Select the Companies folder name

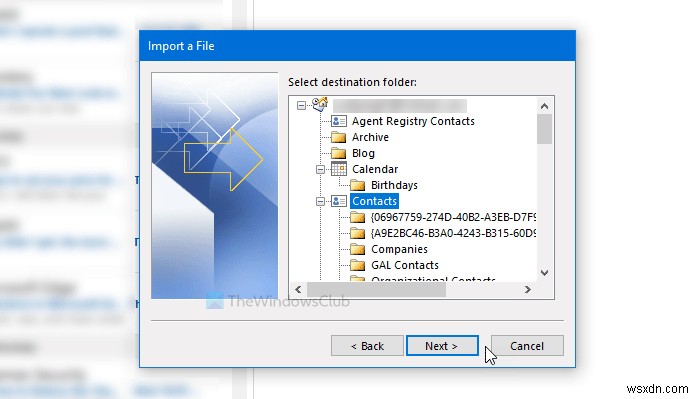point(399,249)
